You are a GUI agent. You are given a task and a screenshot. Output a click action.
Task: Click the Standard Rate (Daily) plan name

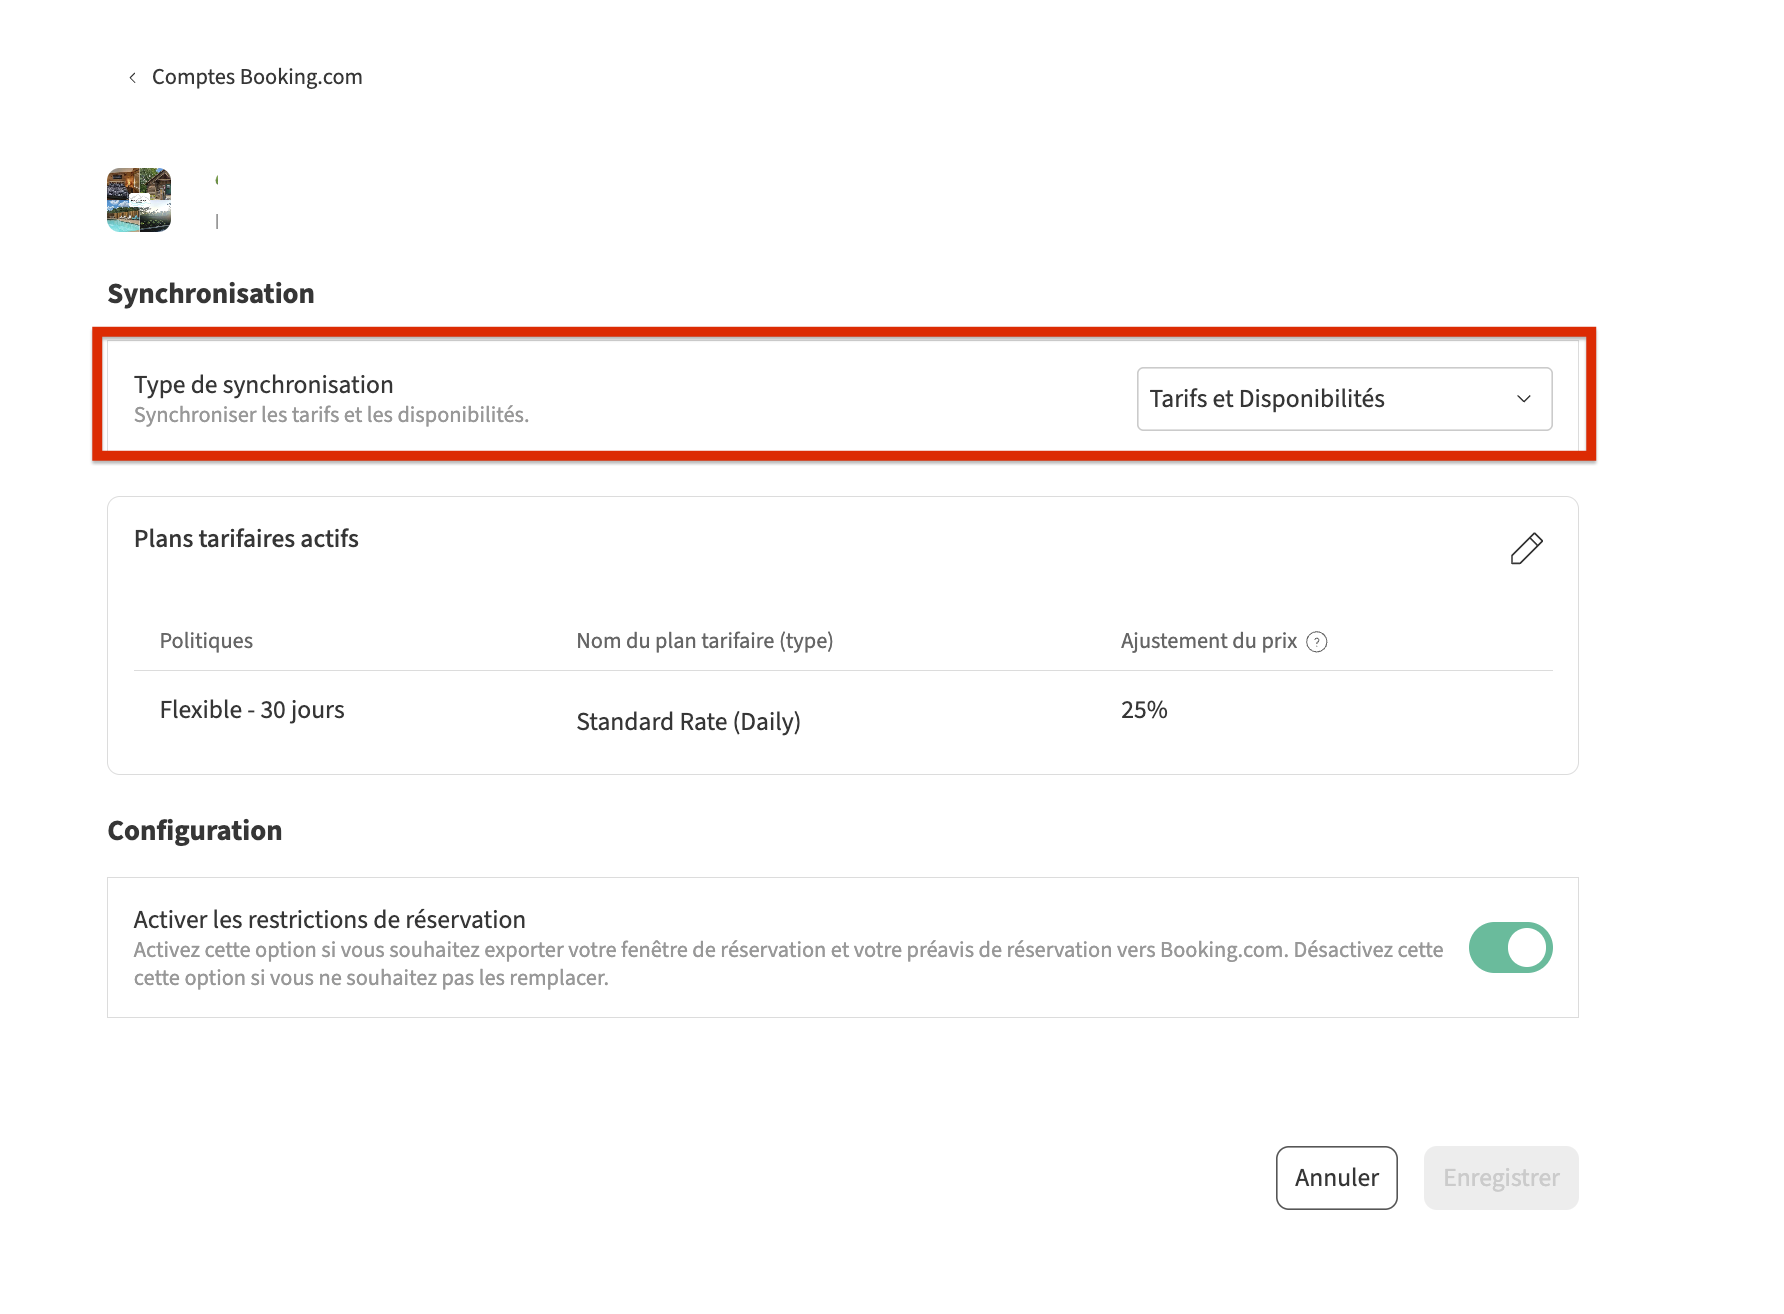pyautogui.click(x=688, y=722)
